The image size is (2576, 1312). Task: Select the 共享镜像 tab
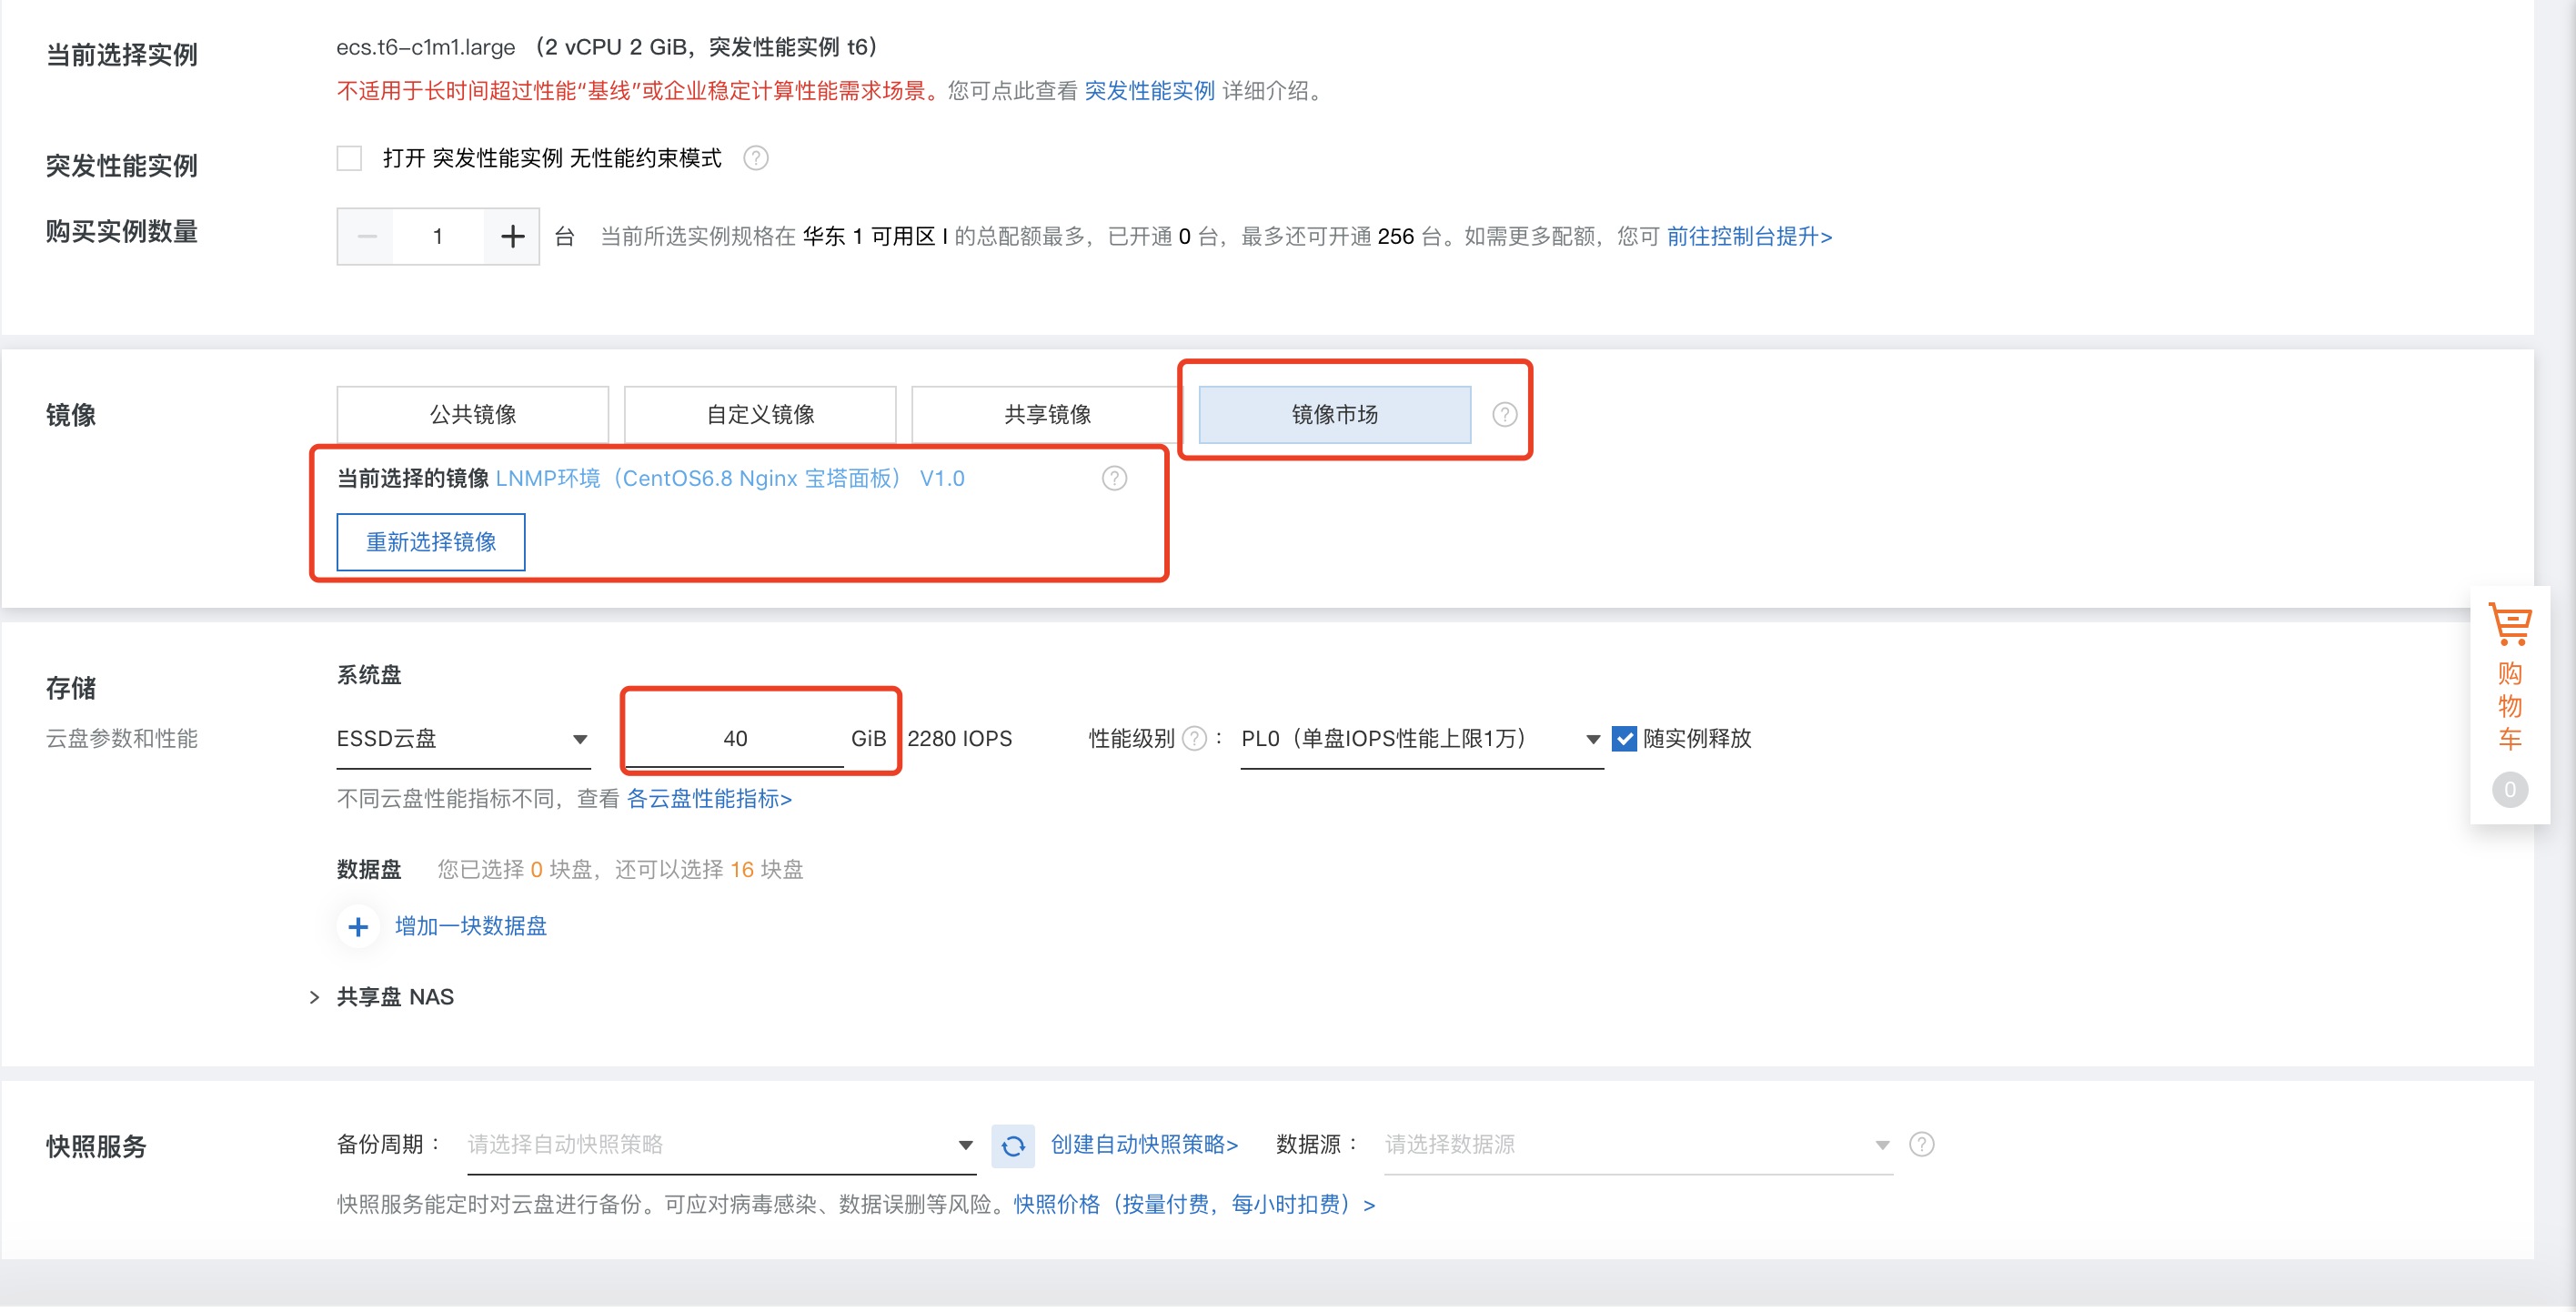point(1047,414)
